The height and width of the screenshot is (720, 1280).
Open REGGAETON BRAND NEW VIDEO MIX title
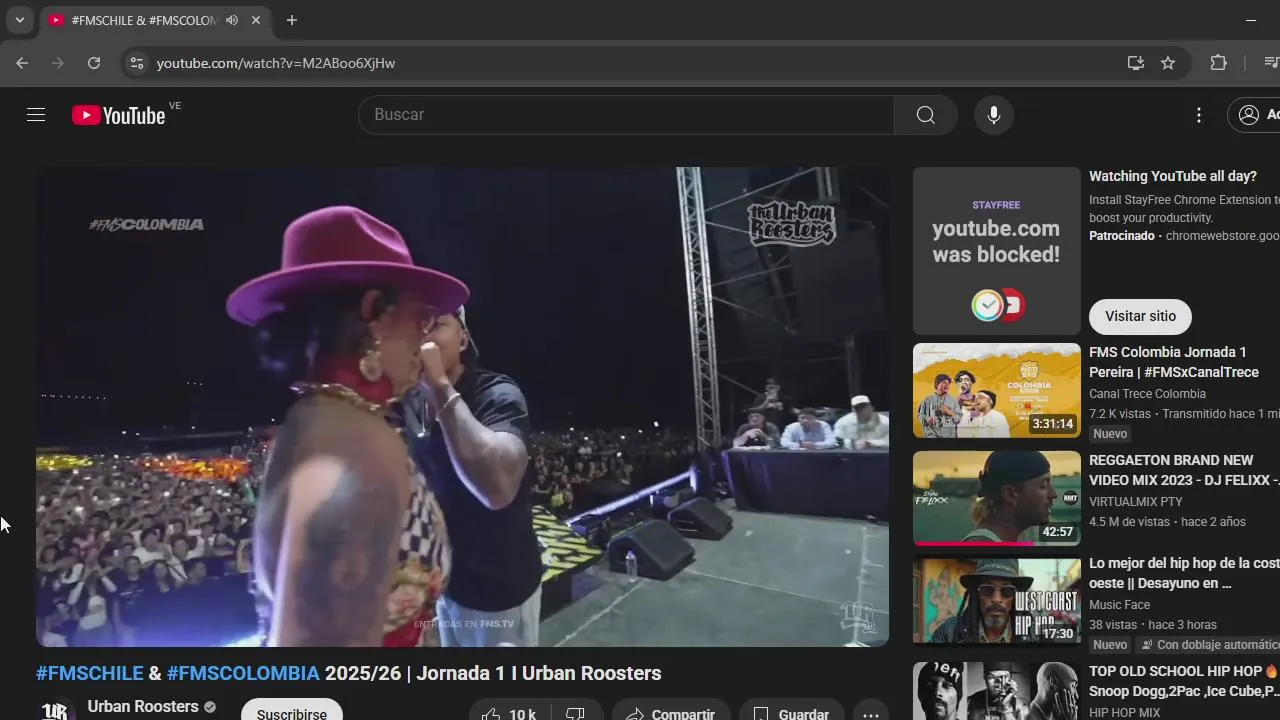tap(1184, 470)
